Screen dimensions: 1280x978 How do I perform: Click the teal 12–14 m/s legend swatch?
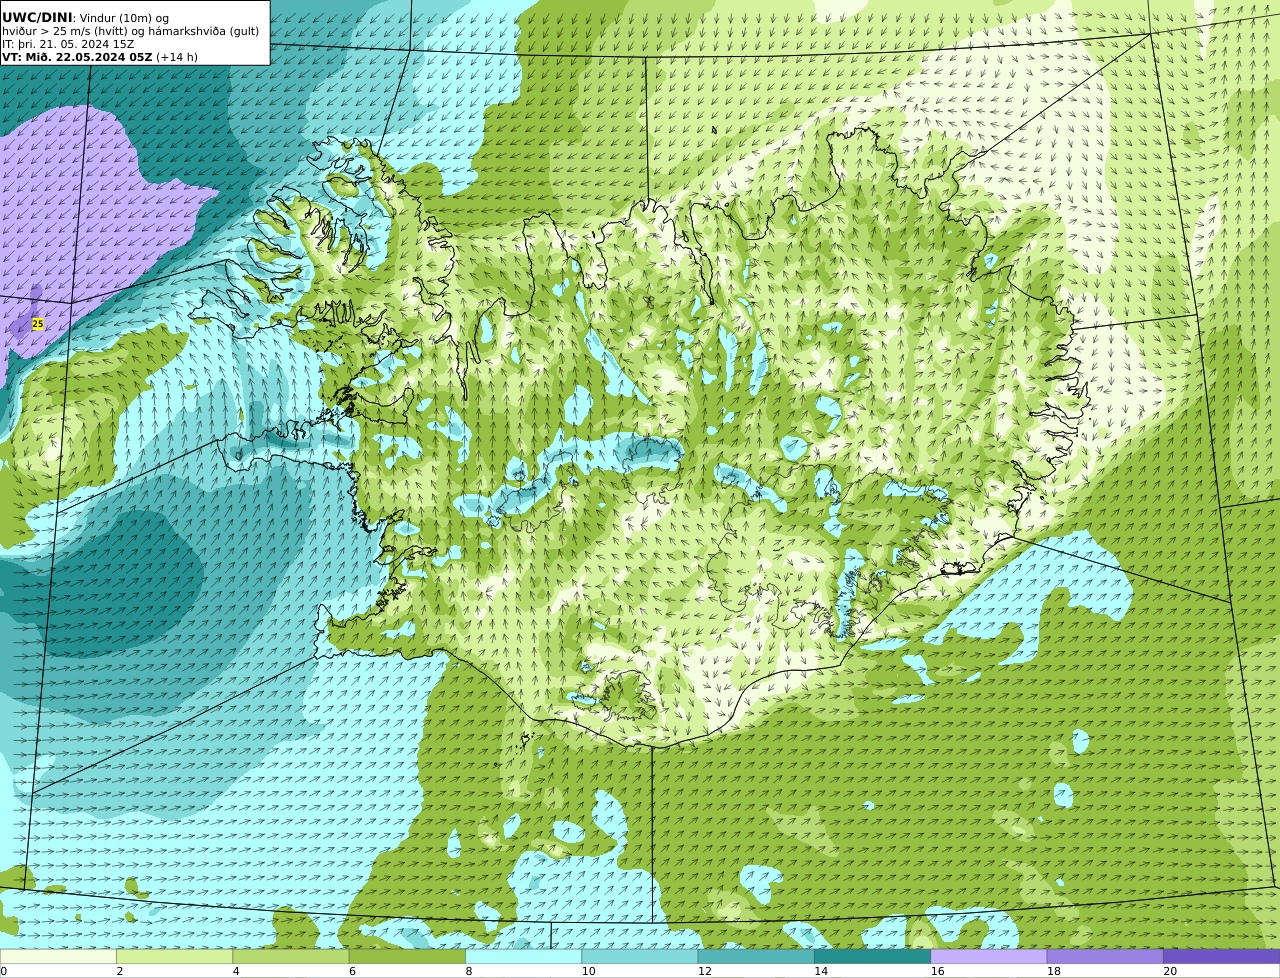click(x=756, y=956)
